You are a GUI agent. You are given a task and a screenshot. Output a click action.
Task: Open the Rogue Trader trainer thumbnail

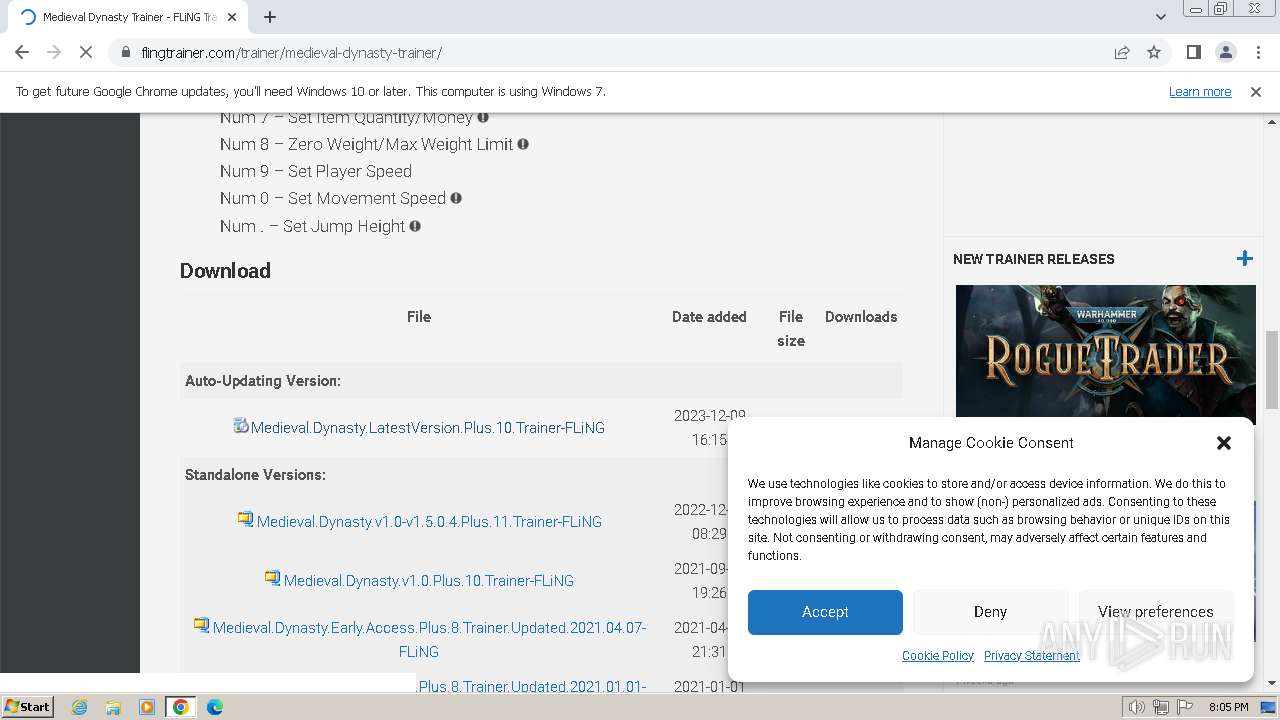(x=1105, y=351)
